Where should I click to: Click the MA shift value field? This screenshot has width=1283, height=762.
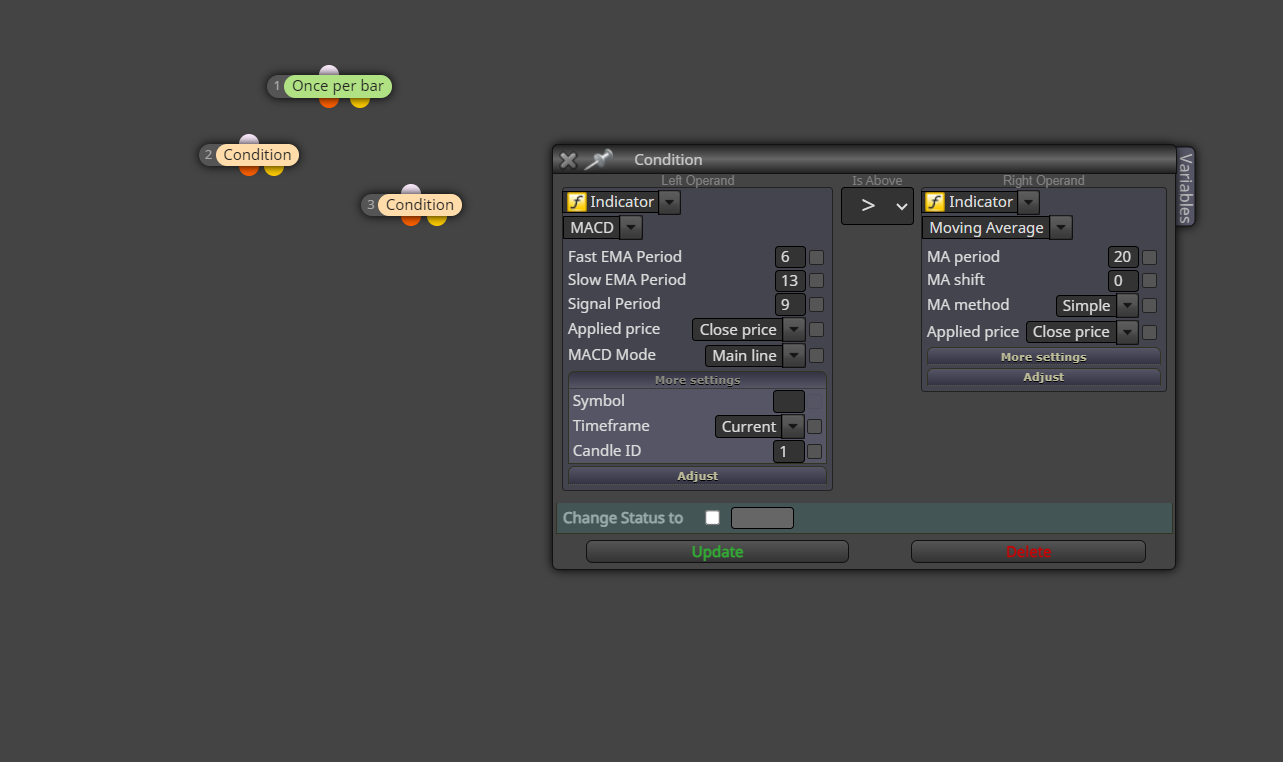pos(1123,281)
